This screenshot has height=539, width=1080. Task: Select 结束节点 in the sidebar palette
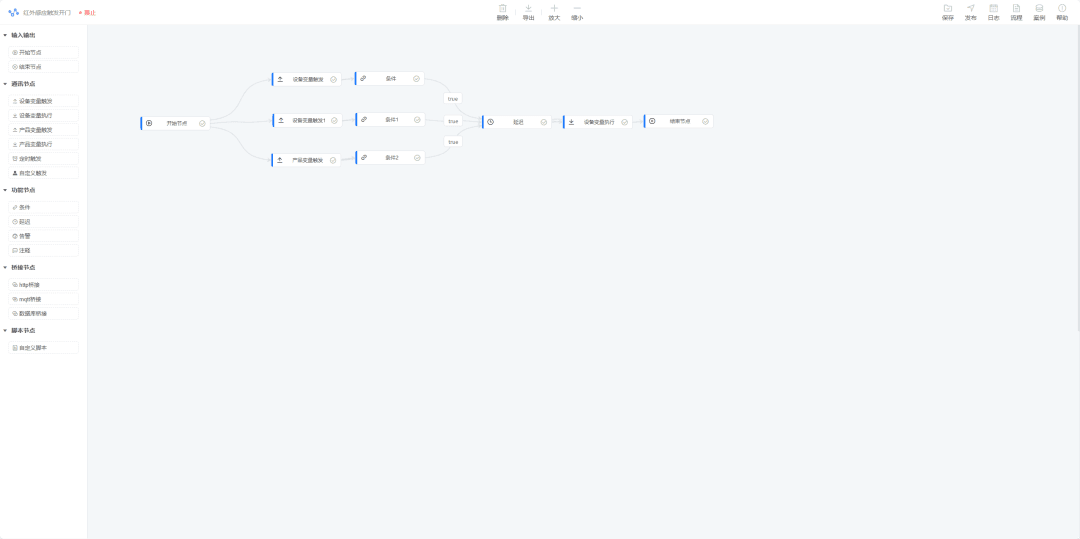point(43,67)
